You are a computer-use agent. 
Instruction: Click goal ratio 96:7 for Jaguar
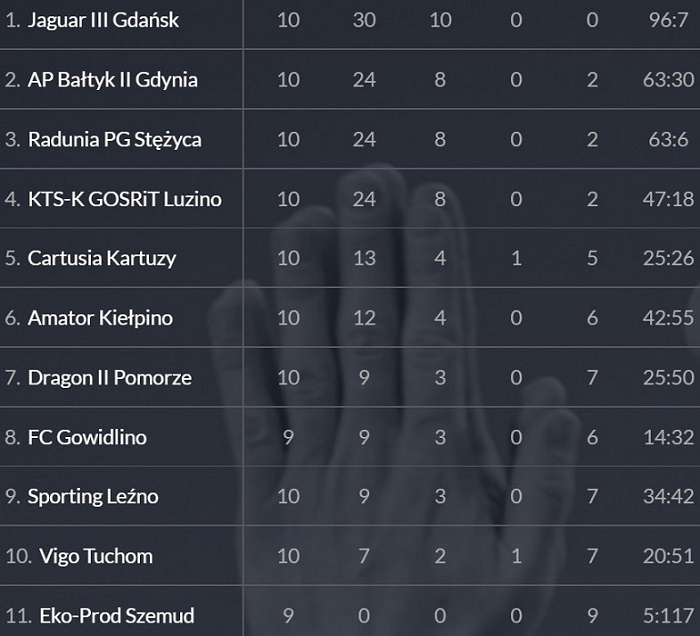point(668,20)
